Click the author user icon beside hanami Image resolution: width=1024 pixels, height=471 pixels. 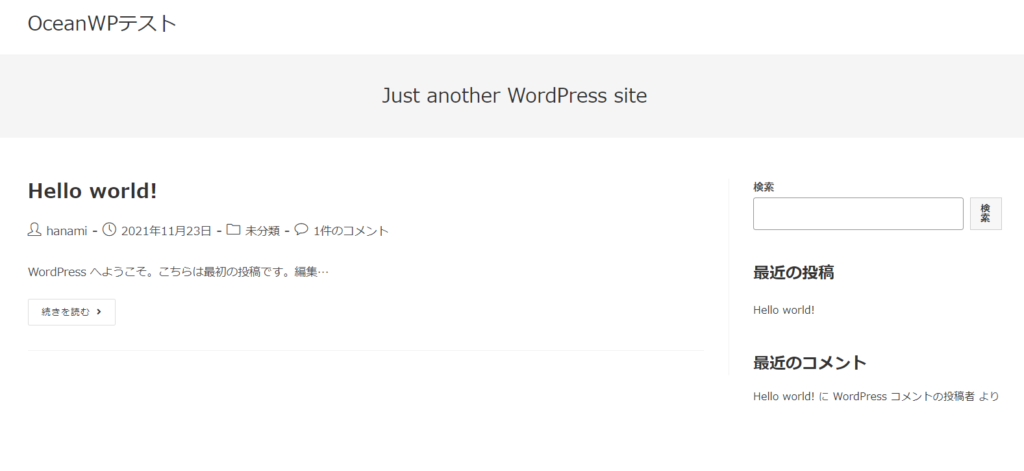(x=34, y=230)
